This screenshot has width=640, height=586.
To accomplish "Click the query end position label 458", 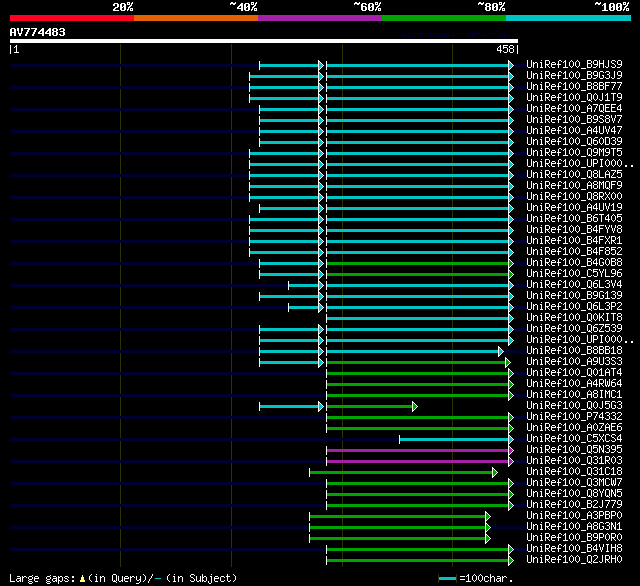I will (x=505, y=49).
